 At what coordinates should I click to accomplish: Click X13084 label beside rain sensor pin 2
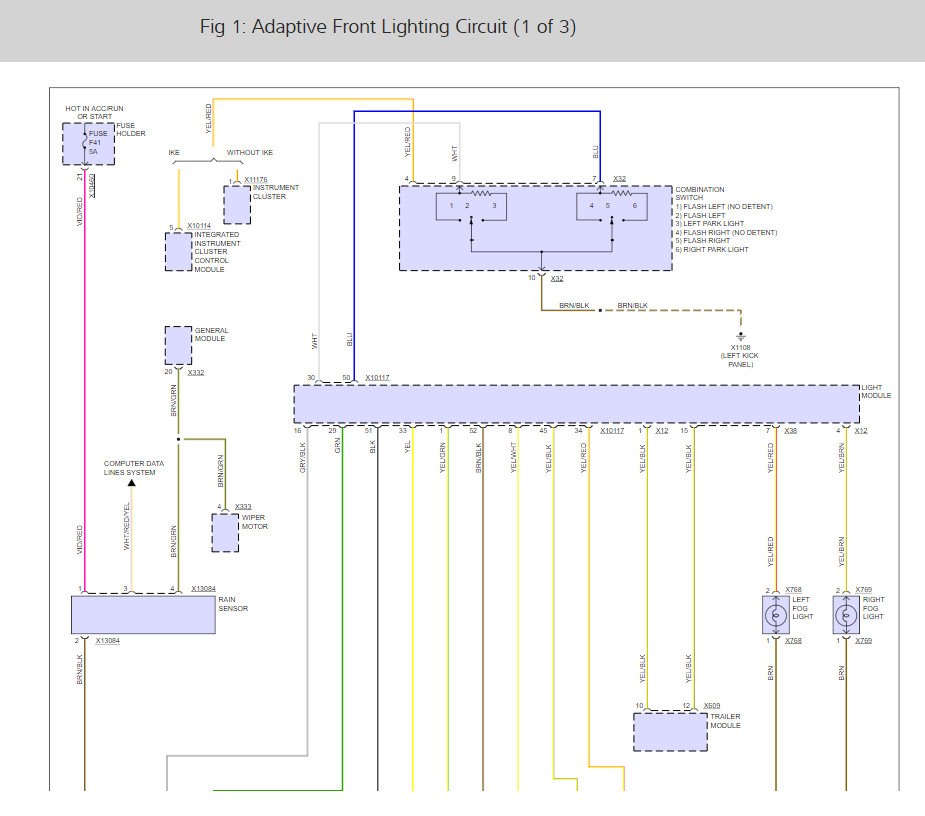pos(107,641)
